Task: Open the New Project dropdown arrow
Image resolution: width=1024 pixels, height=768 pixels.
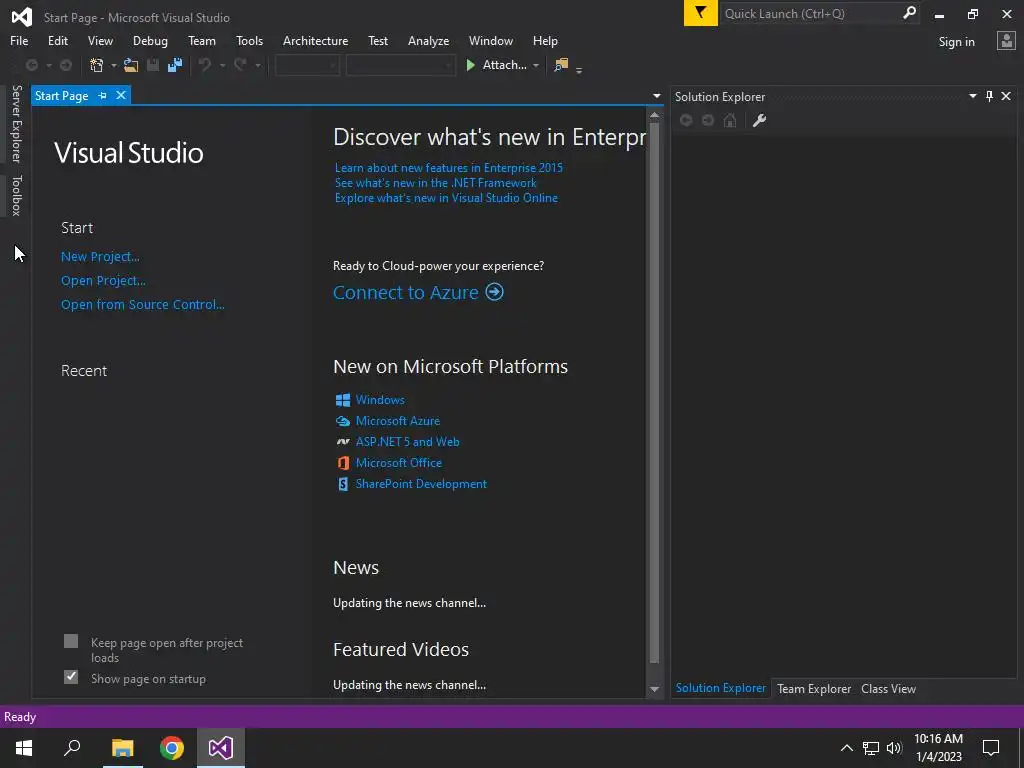Action: click(x=114, y=65)
